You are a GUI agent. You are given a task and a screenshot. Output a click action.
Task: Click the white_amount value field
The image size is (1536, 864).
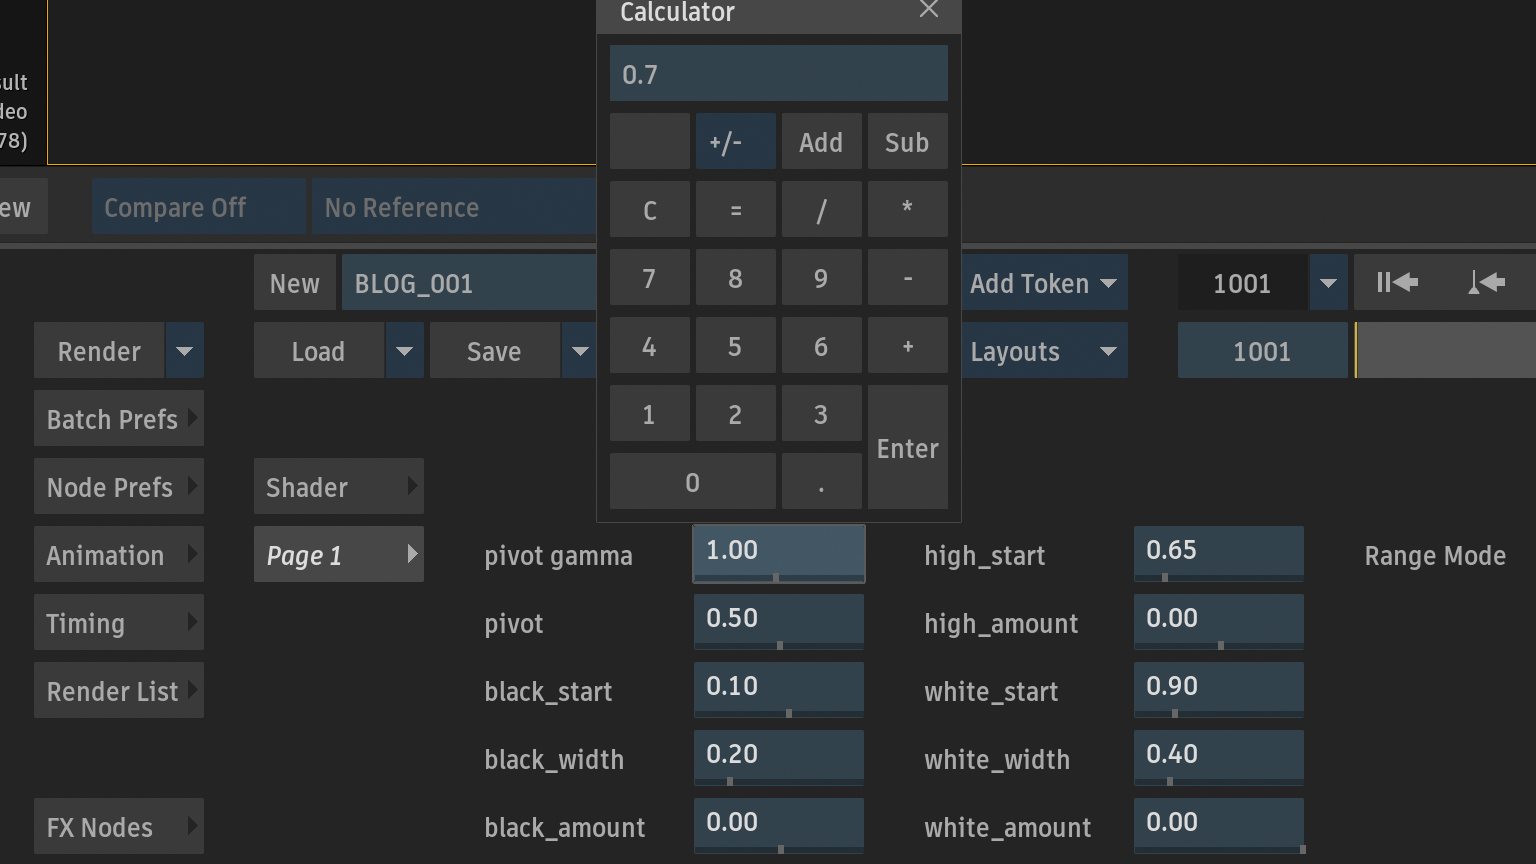pos(1219,825)
